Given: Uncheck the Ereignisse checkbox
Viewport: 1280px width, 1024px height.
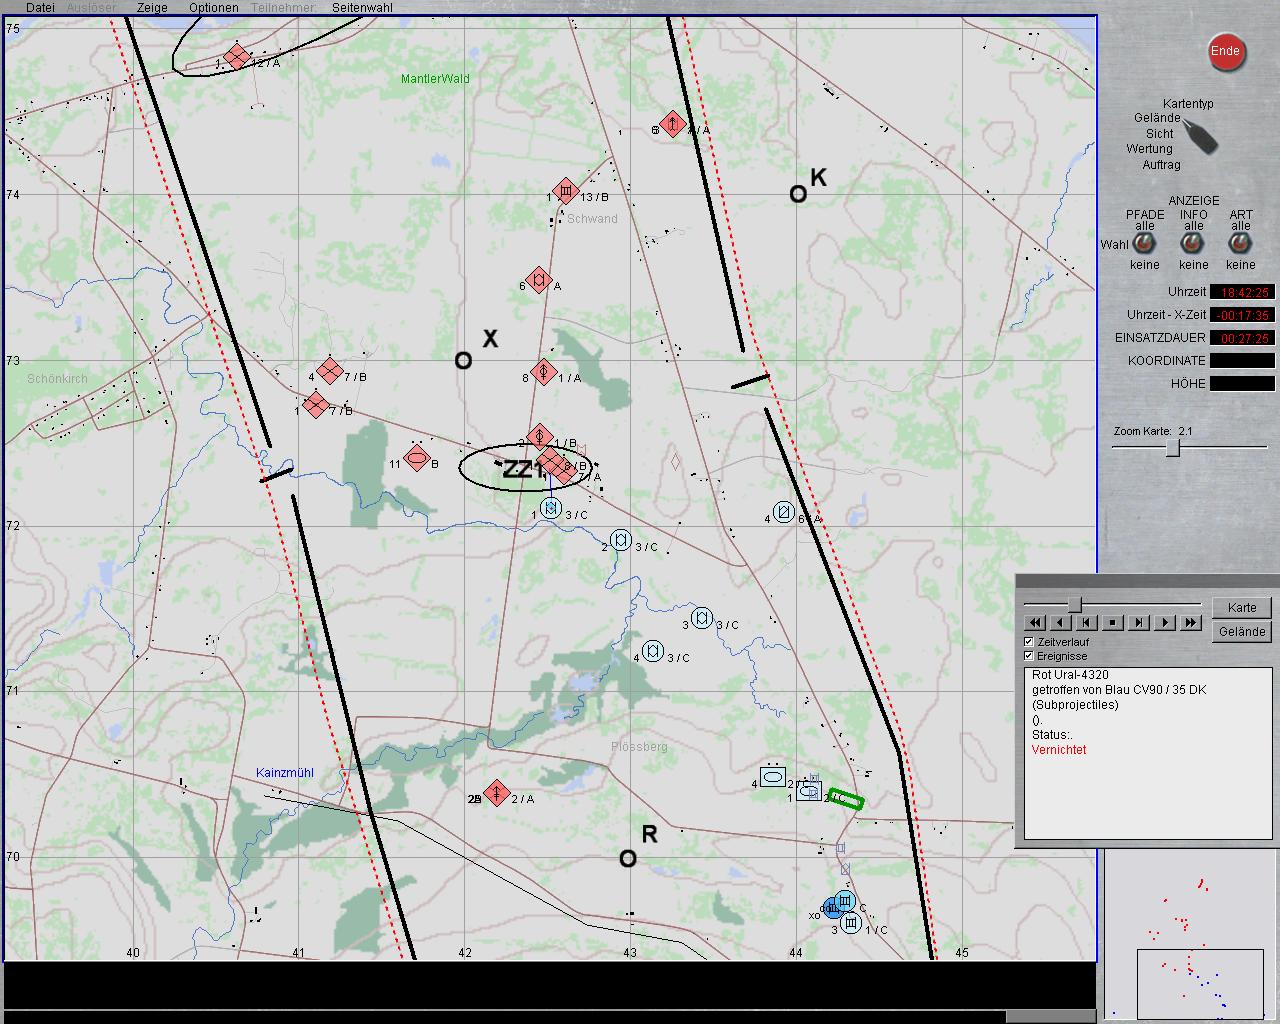Looking at the screenshot, I should click(1029, 656).
